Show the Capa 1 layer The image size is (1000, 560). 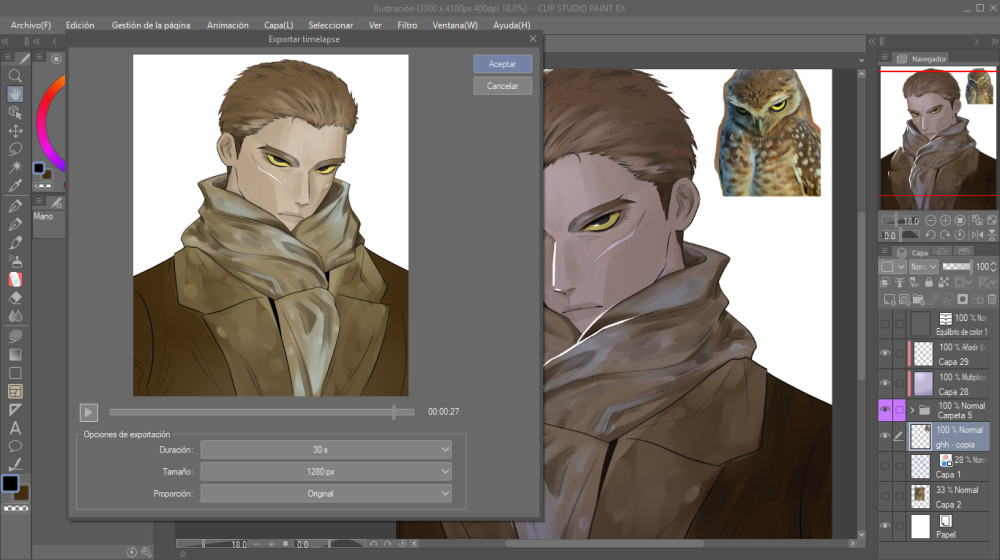[885, 466]
